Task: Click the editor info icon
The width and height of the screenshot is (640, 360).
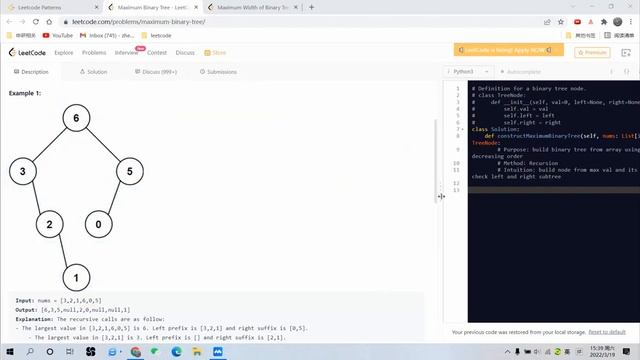Action: [x=611, y=72]
